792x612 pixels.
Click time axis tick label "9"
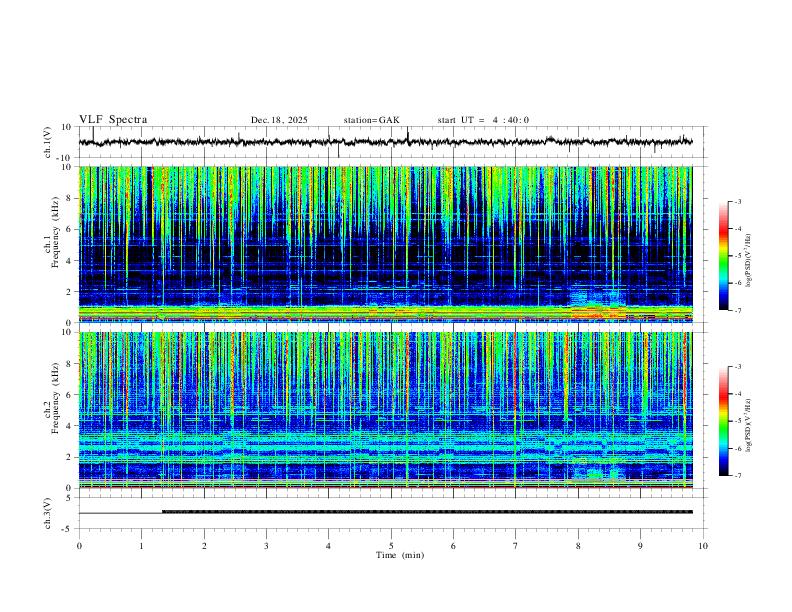click(640, 546)
